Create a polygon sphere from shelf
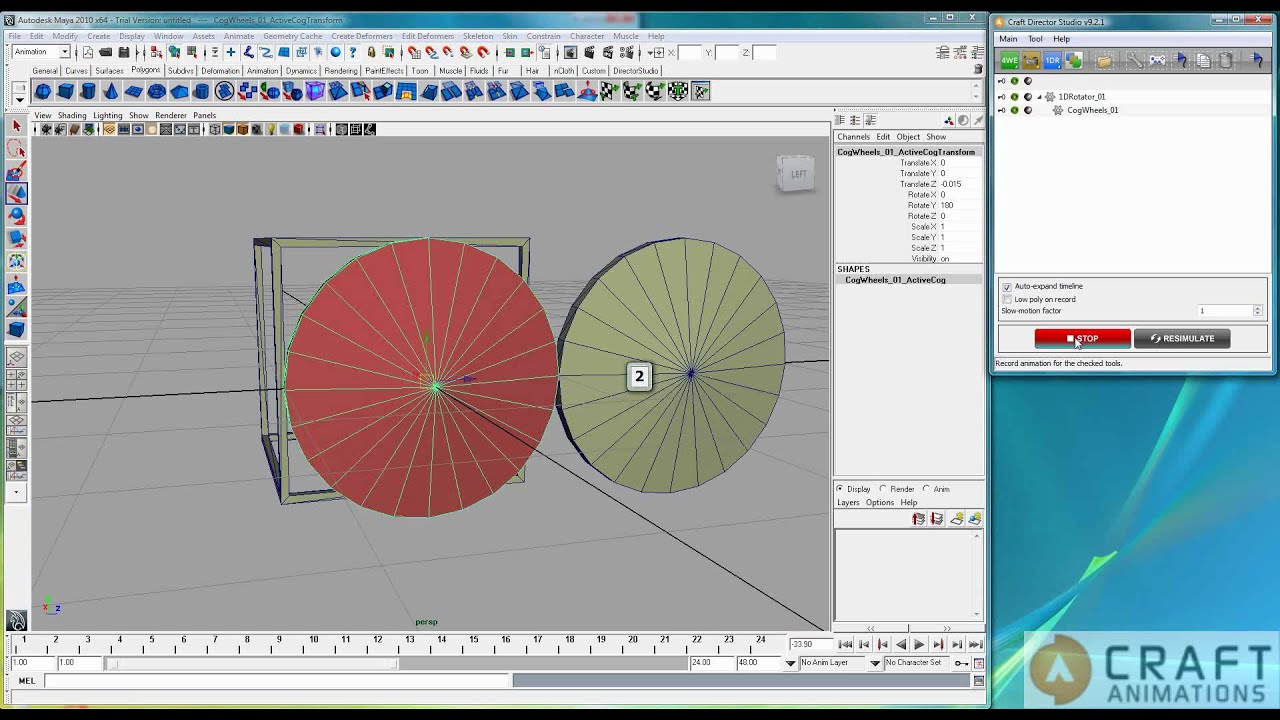Screen dimensions: 1280x720 click(x=43, y=91)
